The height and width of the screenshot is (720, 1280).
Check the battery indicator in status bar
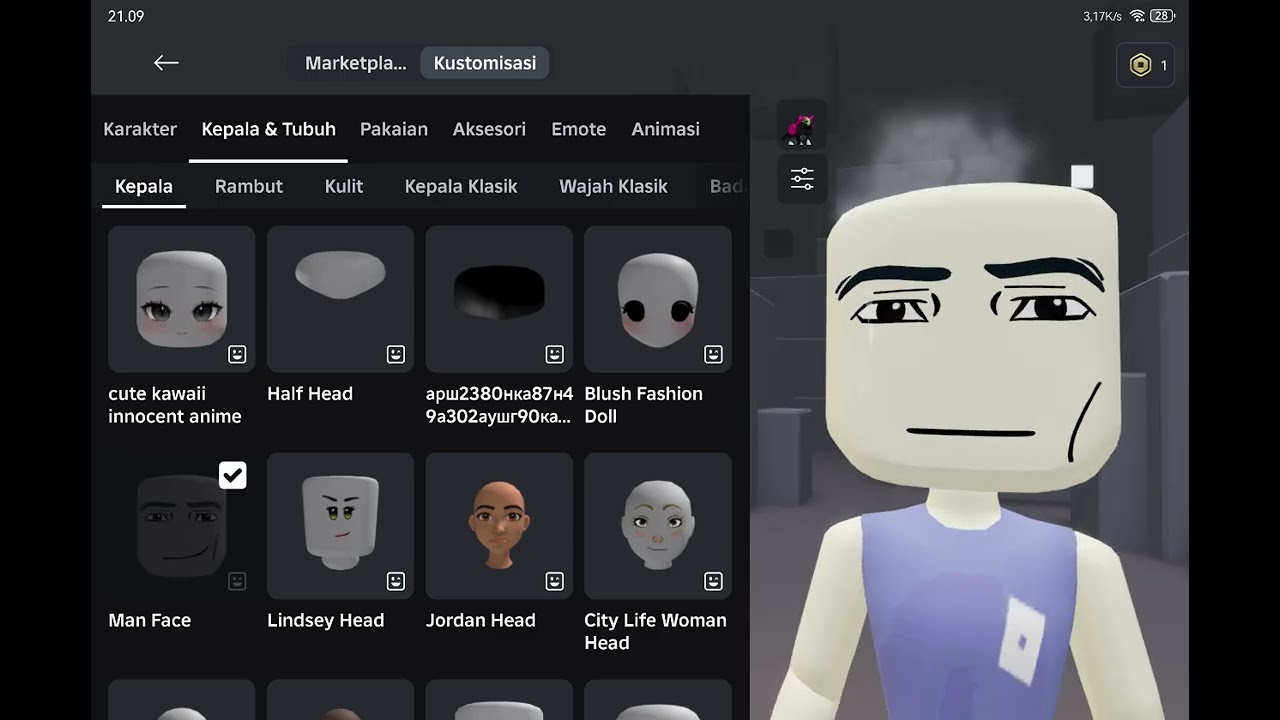tap(1162, 16)
